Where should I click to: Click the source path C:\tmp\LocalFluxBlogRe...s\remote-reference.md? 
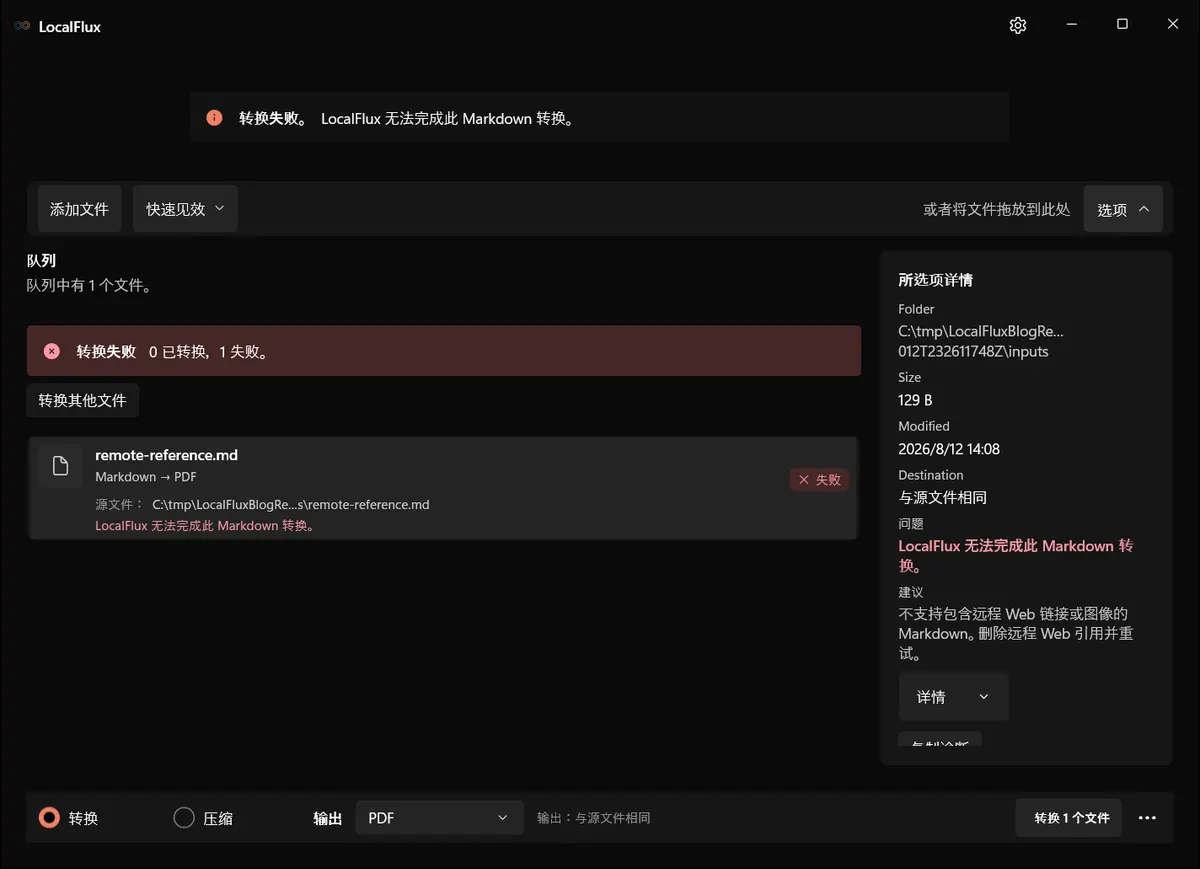[291, 505]
